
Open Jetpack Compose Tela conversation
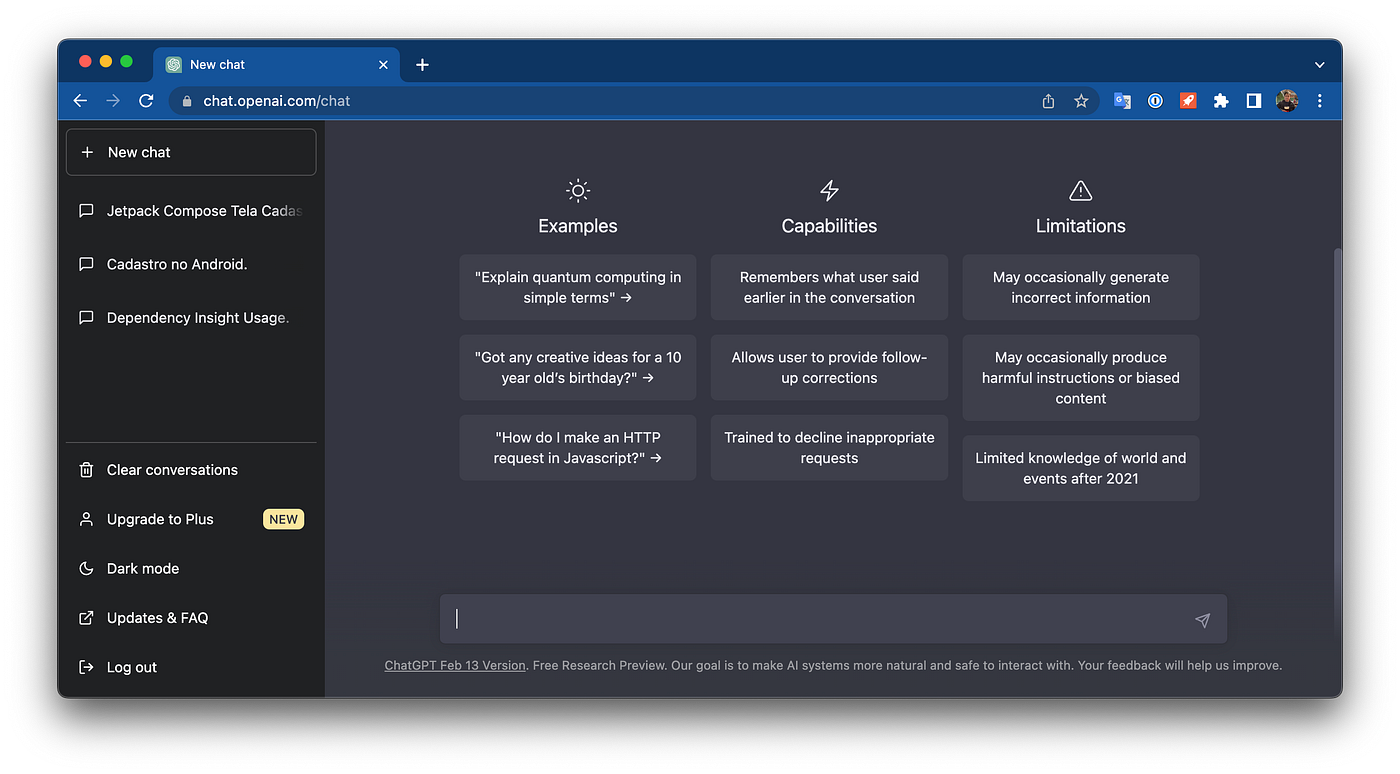[x=191, y=211]
